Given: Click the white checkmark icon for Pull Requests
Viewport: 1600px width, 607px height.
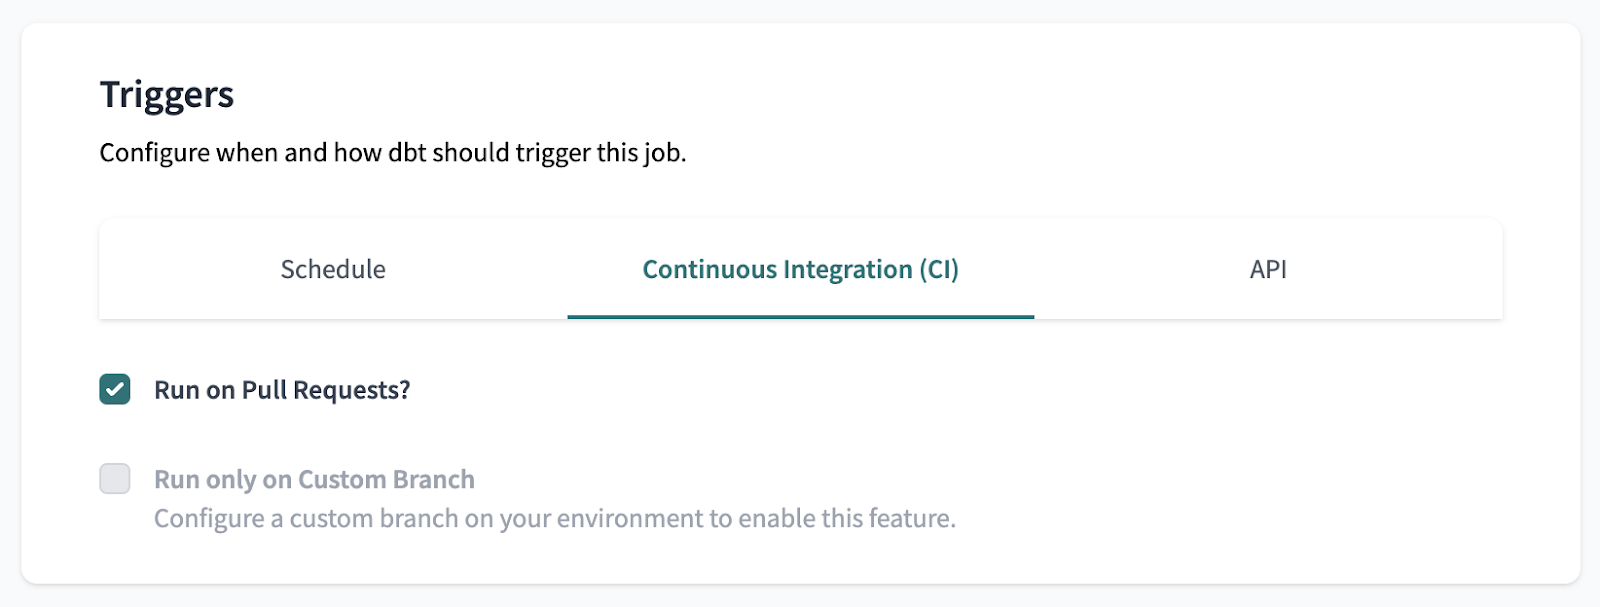Looking at the screenshot, I should point(115,389).
